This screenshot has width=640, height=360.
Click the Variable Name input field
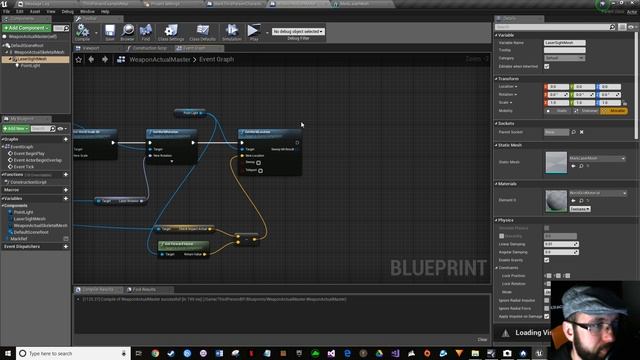click(x=564, y=43)
